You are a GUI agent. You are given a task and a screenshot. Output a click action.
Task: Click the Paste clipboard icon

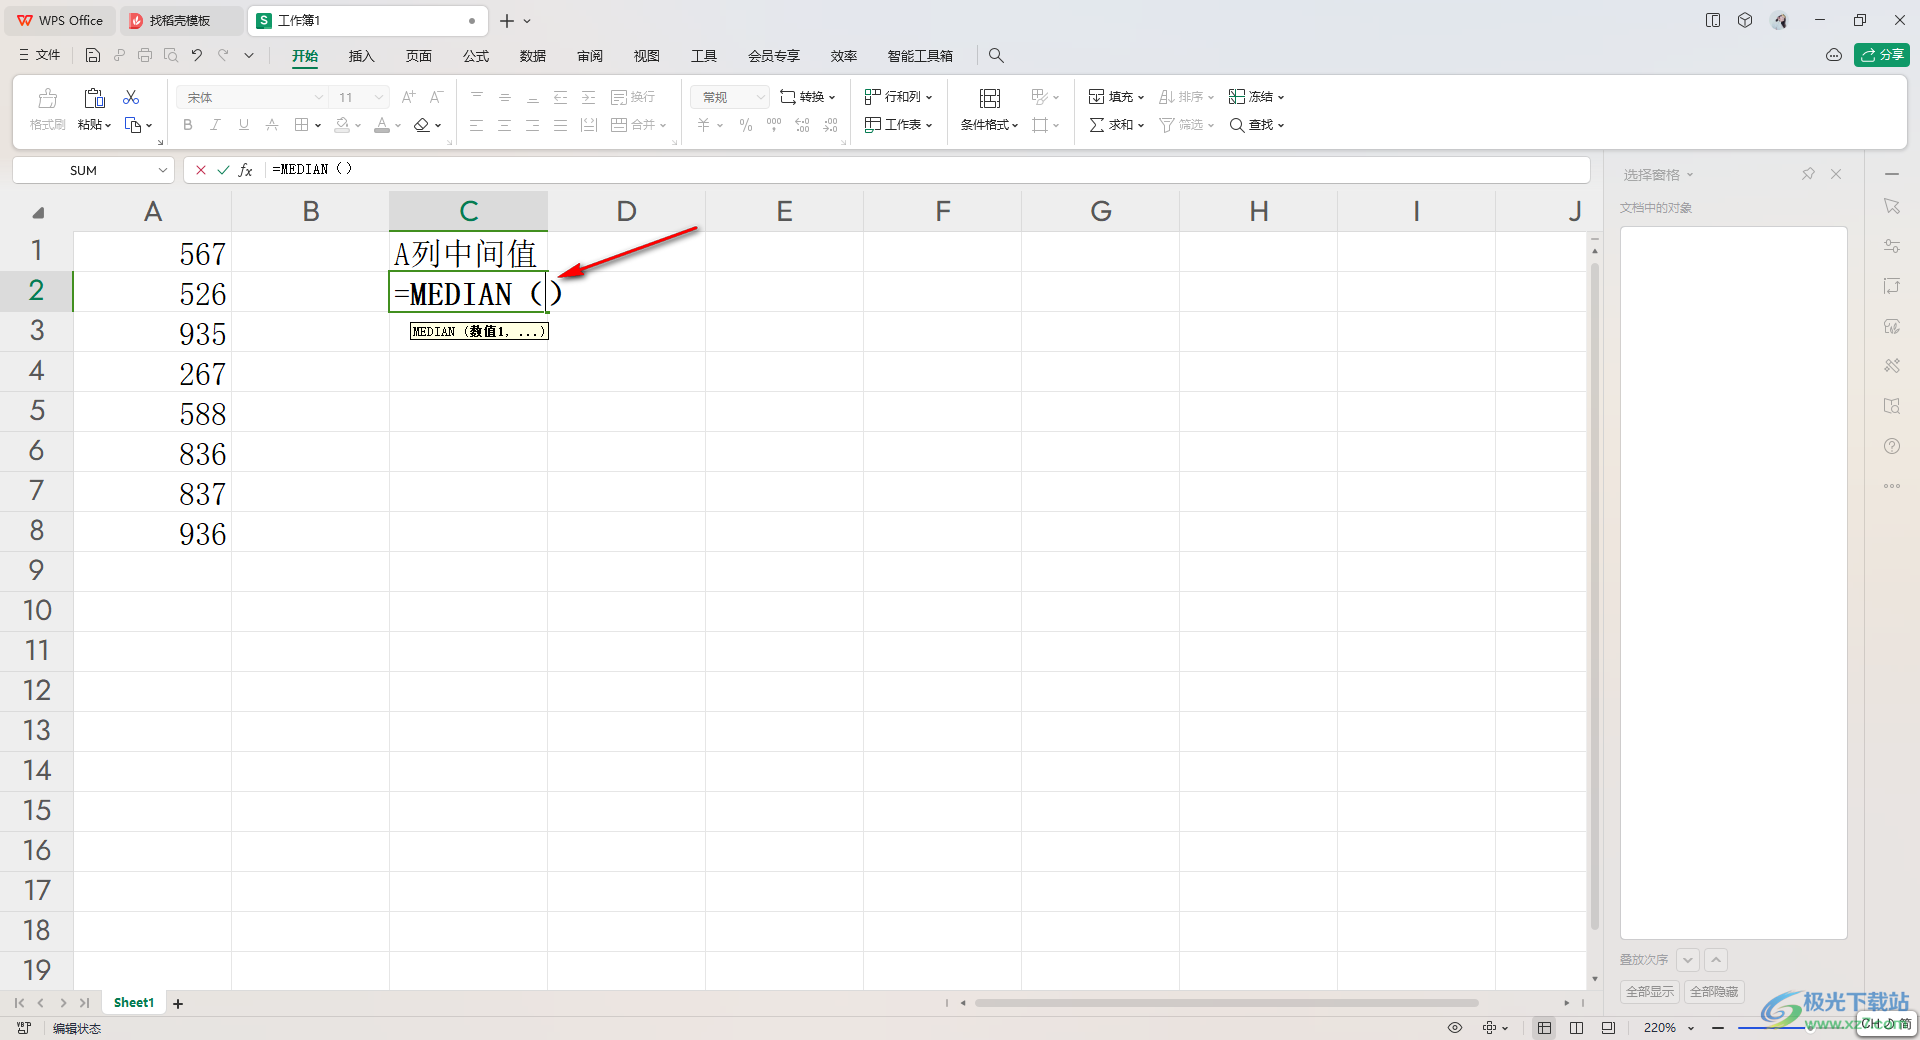pyautogui.click(x=94, y=98)
